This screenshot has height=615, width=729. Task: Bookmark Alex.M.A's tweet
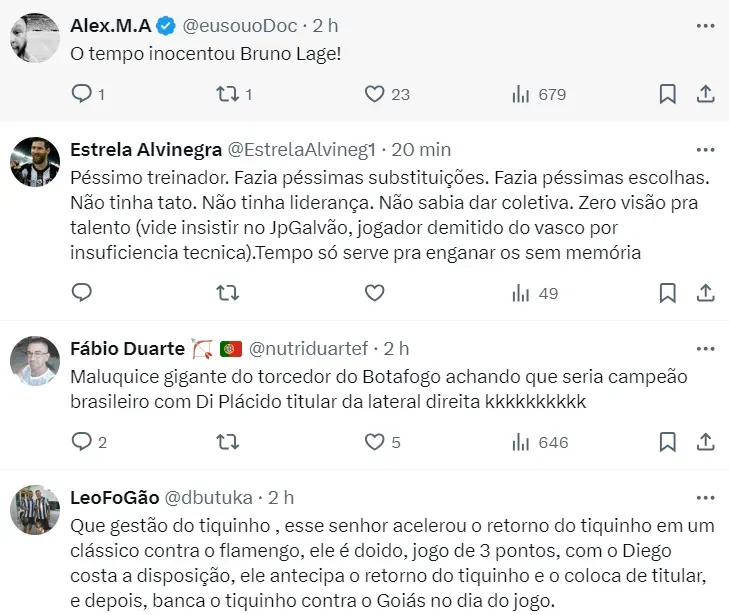pos(667,94)
